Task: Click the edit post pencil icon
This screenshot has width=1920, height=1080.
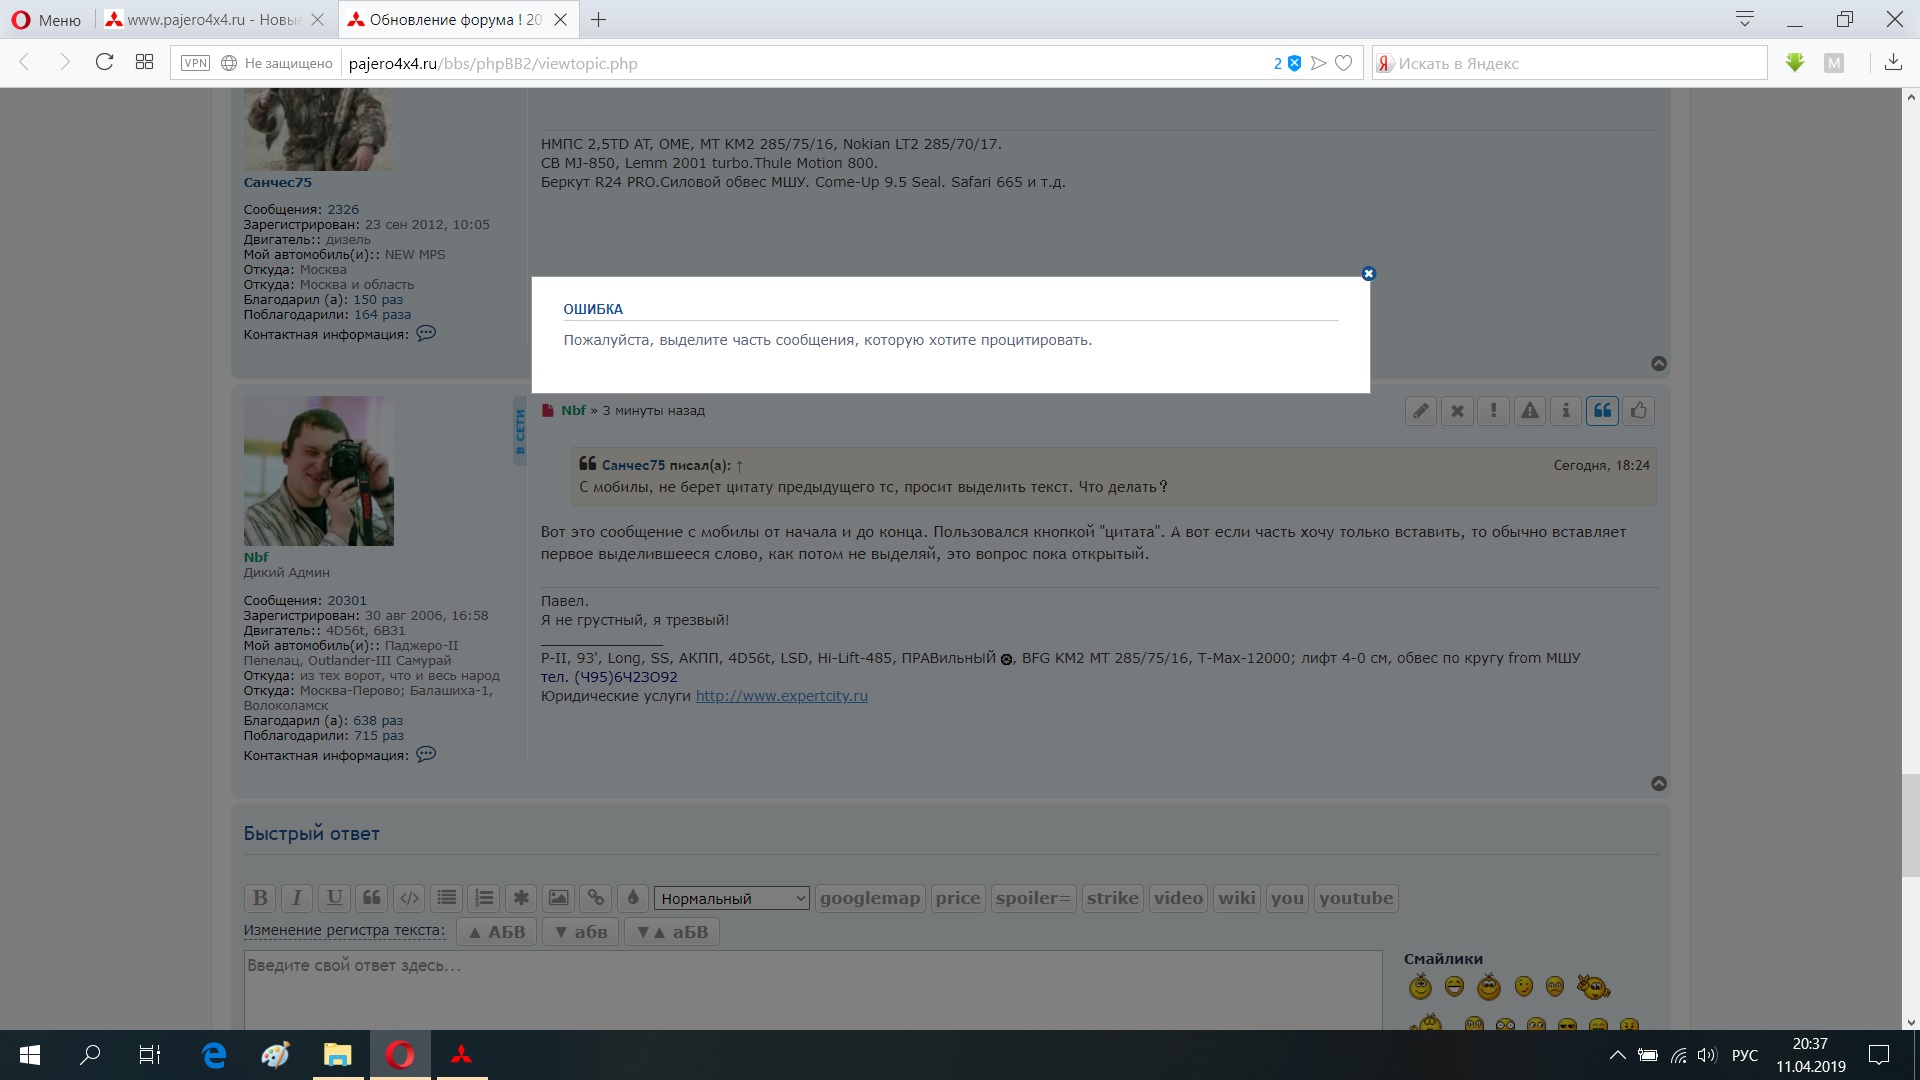Action: pyautogui.click(x=1421, y=411)
